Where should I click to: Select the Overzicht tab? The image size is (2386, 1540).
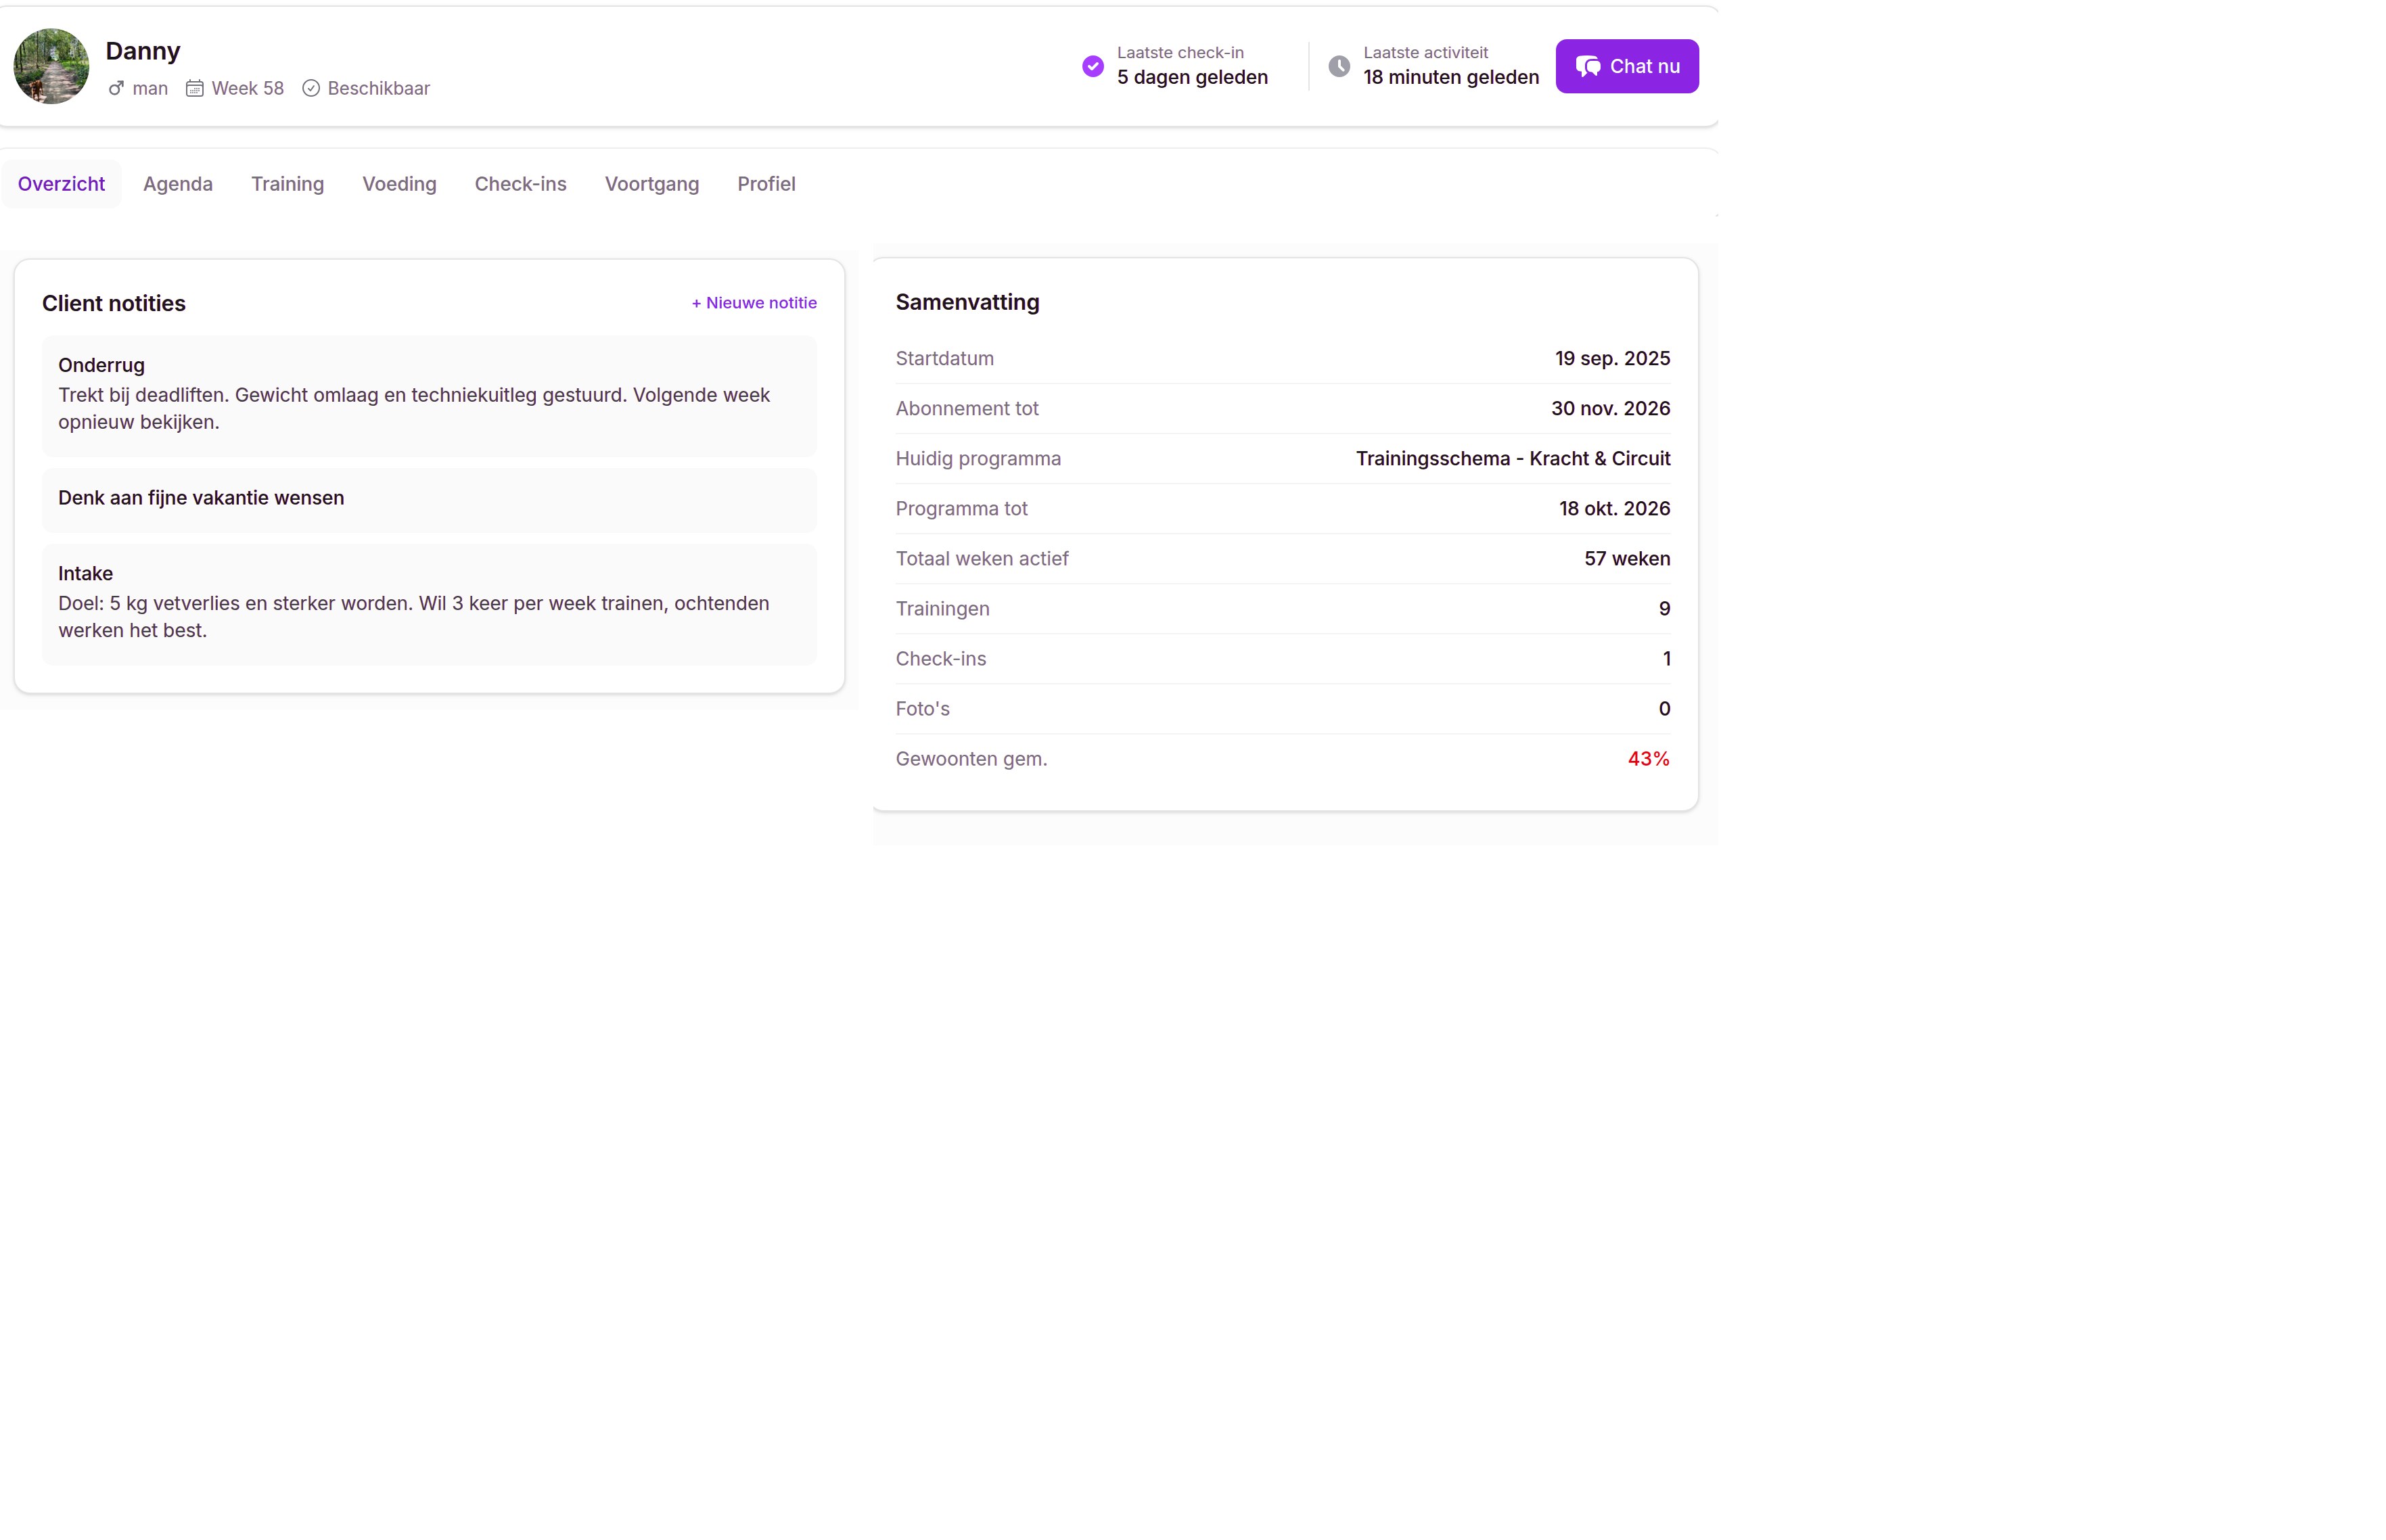61,184
